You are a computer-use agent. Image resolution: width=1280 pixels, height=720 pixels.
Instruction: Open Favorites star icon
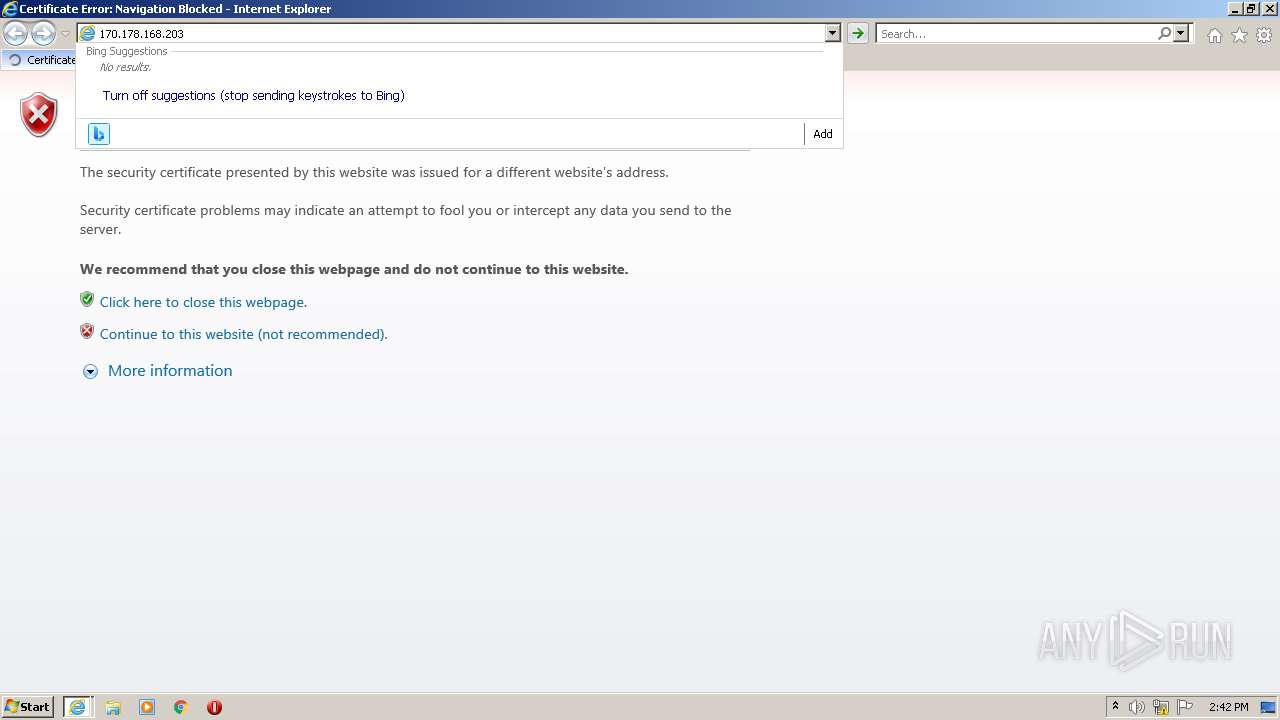(x=1239, y=35)
